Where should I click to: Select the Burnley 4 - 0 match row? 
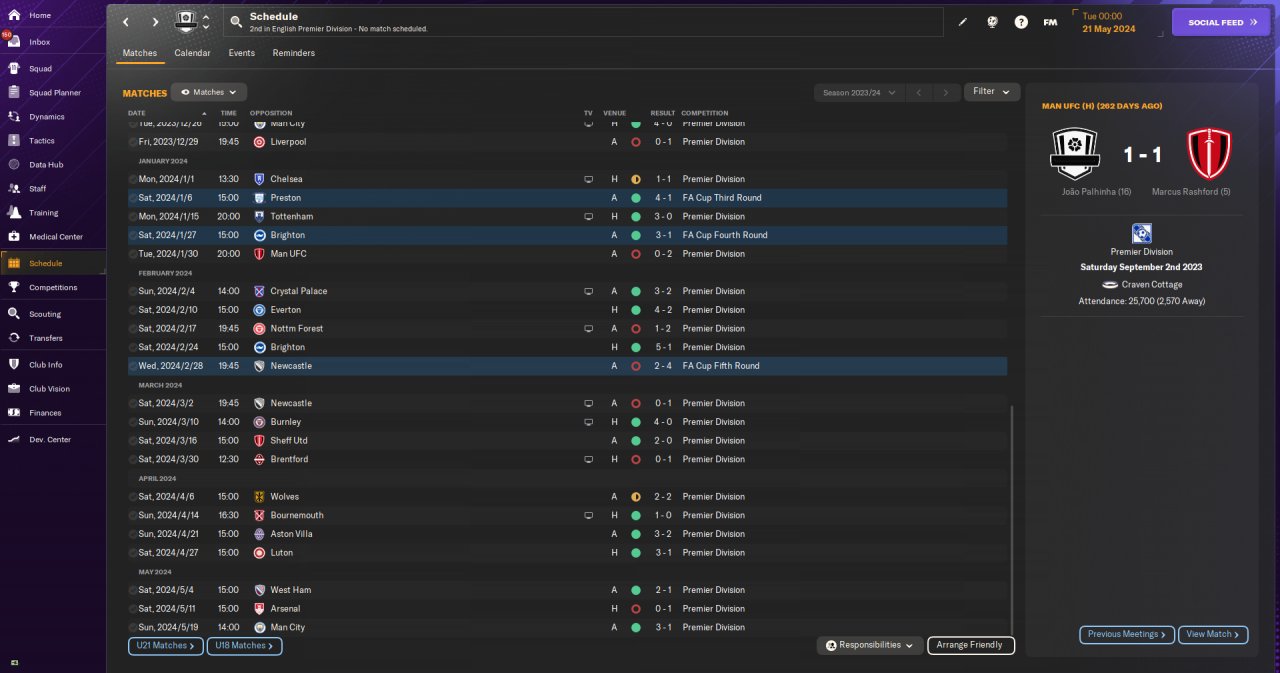(567, 422)
